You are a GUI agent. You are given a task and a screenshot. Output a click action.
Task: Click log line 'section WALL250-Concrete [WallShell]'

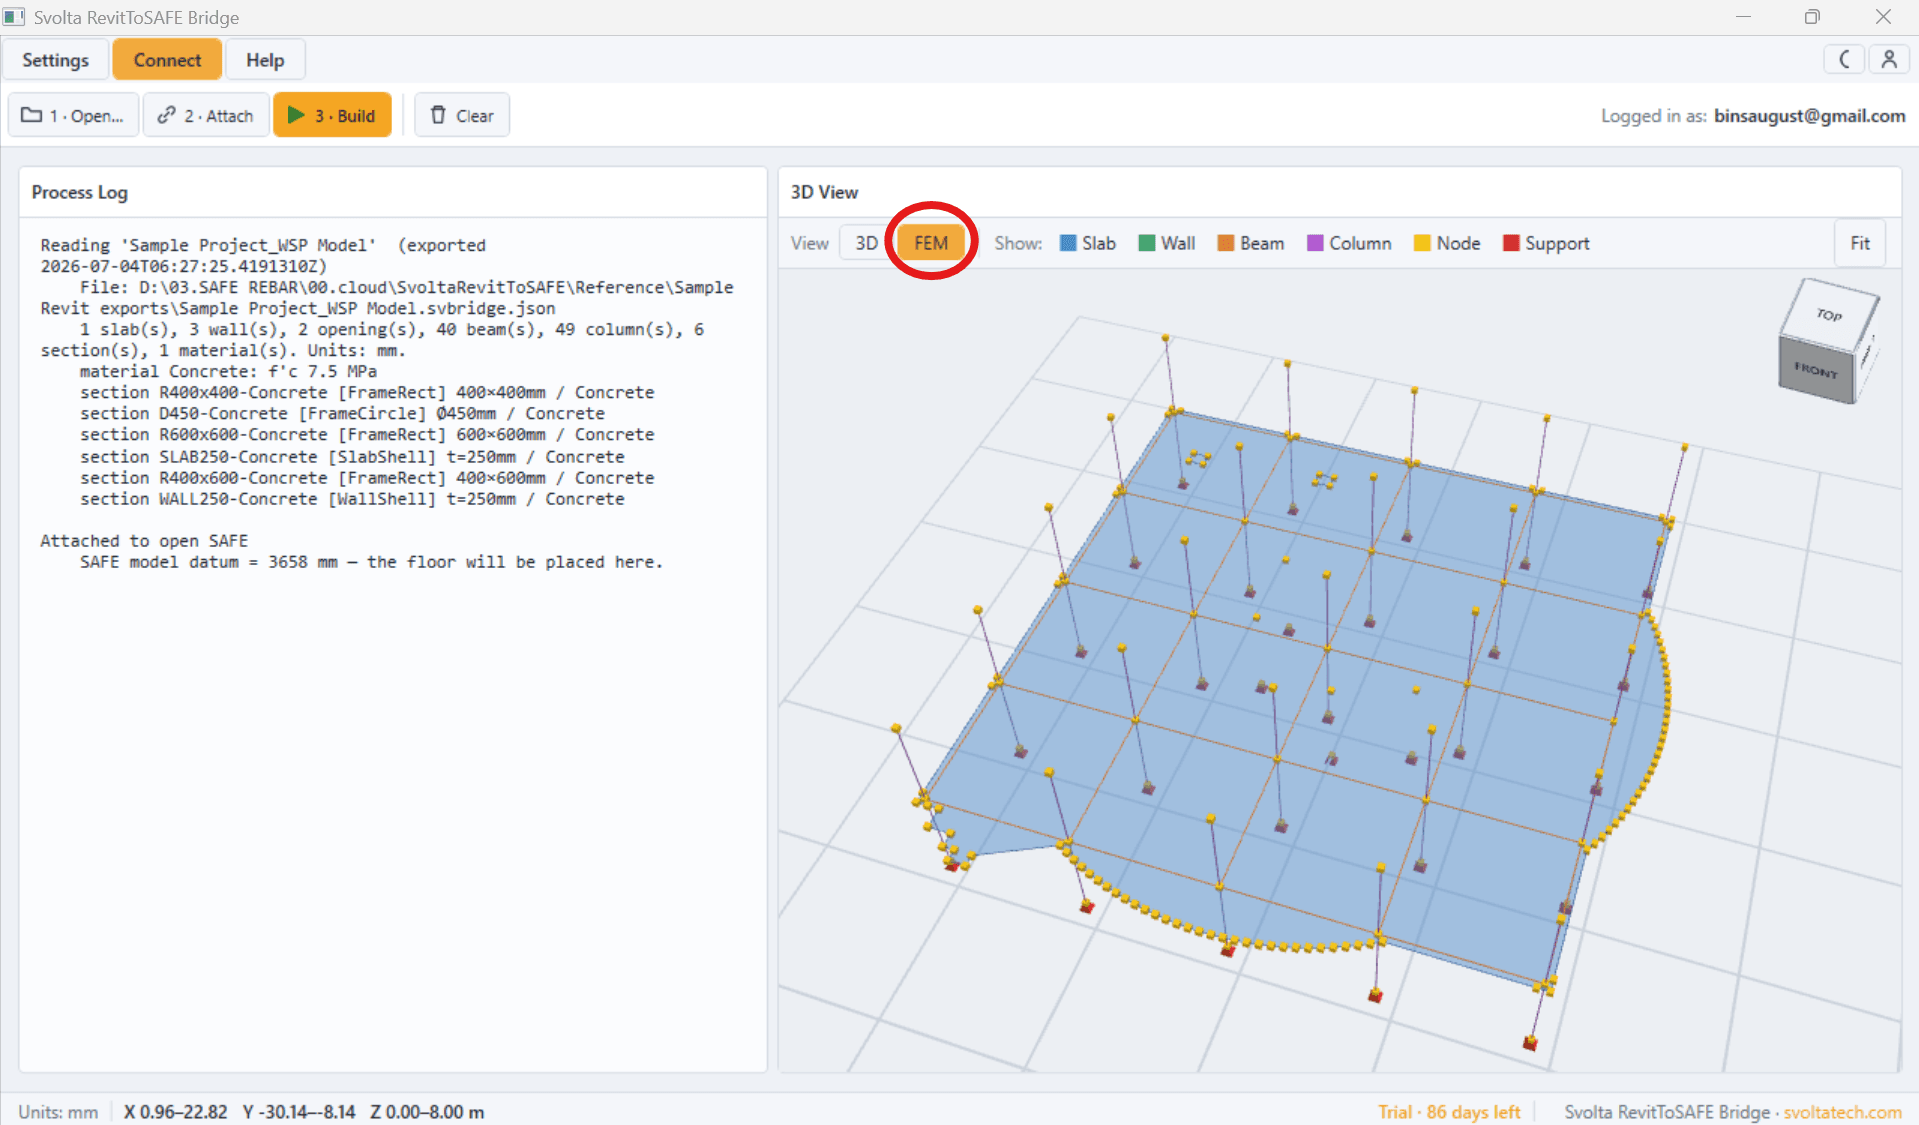coord(352,499)
